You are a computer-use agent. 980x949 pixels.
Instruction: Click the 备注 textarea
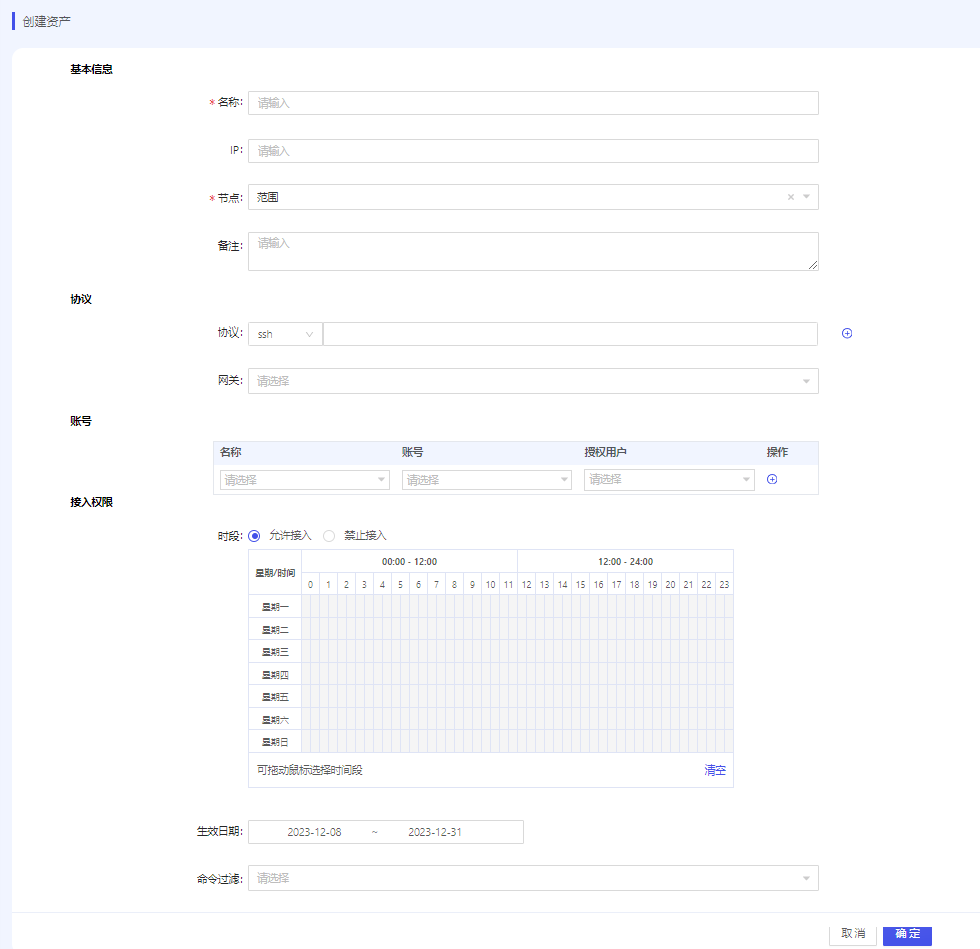pyautogui.click(x=532, y=251)
